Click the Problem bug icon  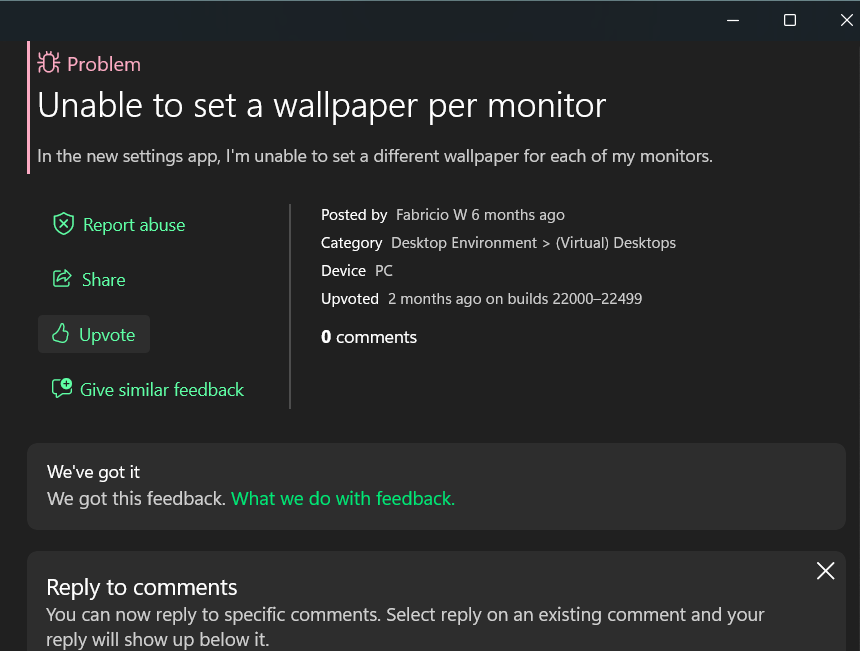coord(49,63)
